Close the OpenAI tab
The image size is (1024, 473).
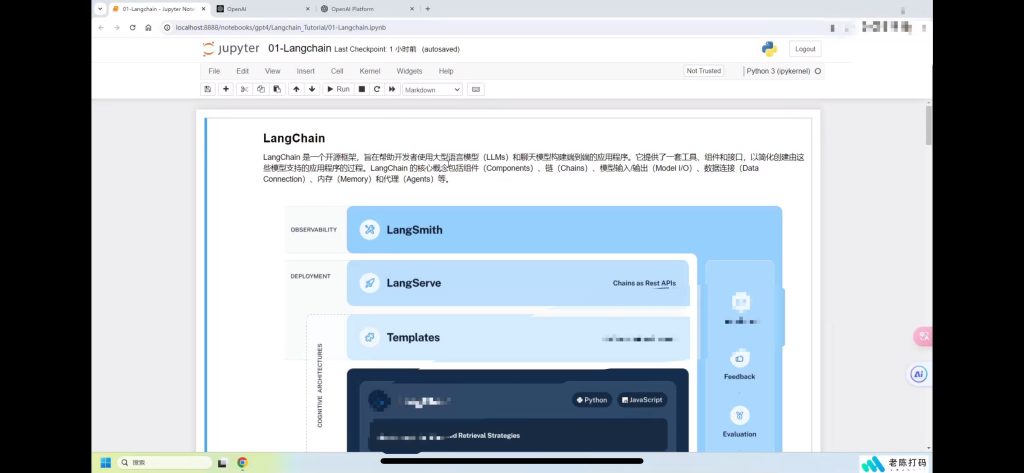tap(308, 9)
